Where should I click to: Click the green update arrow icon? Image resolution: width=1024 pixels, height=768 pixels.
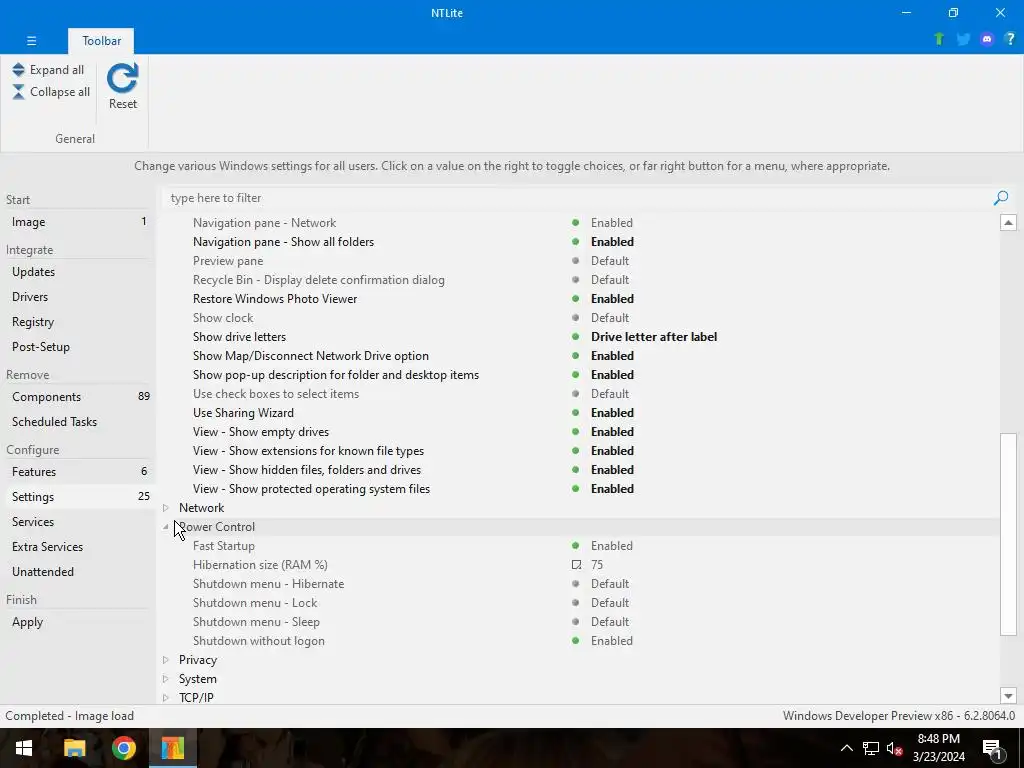coord(939,39)
